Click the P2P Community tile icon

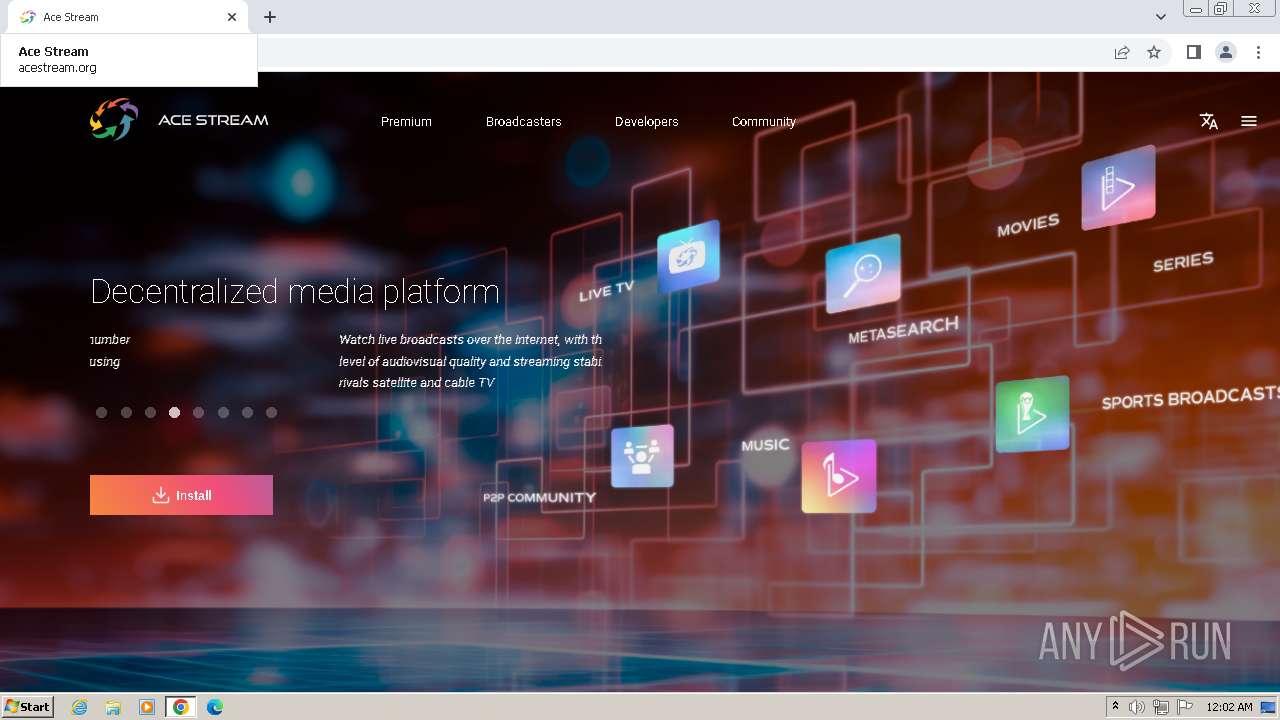(642, 456)
